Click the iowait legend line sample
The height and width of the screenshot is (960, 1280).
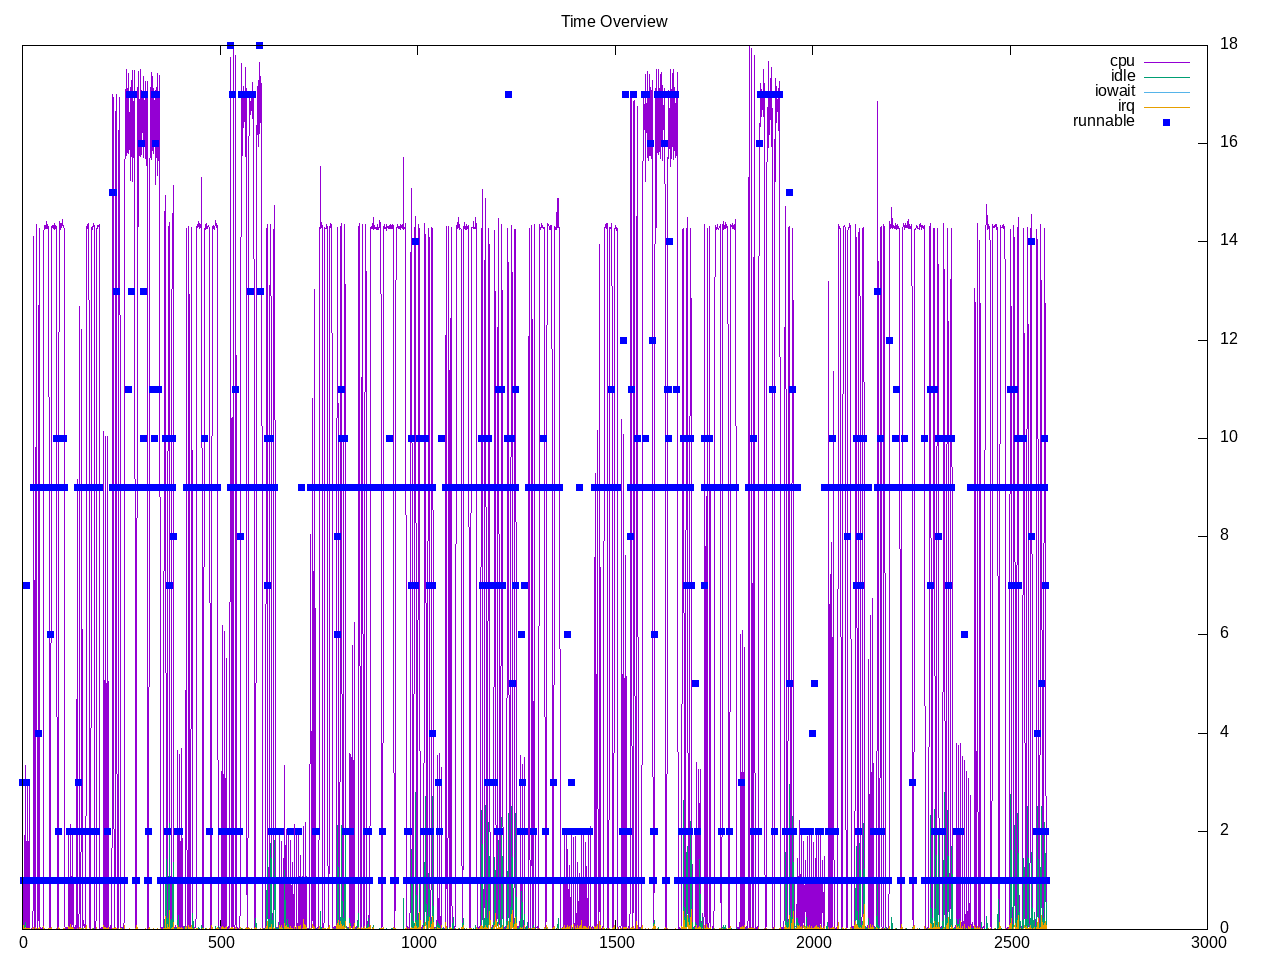1166,92
